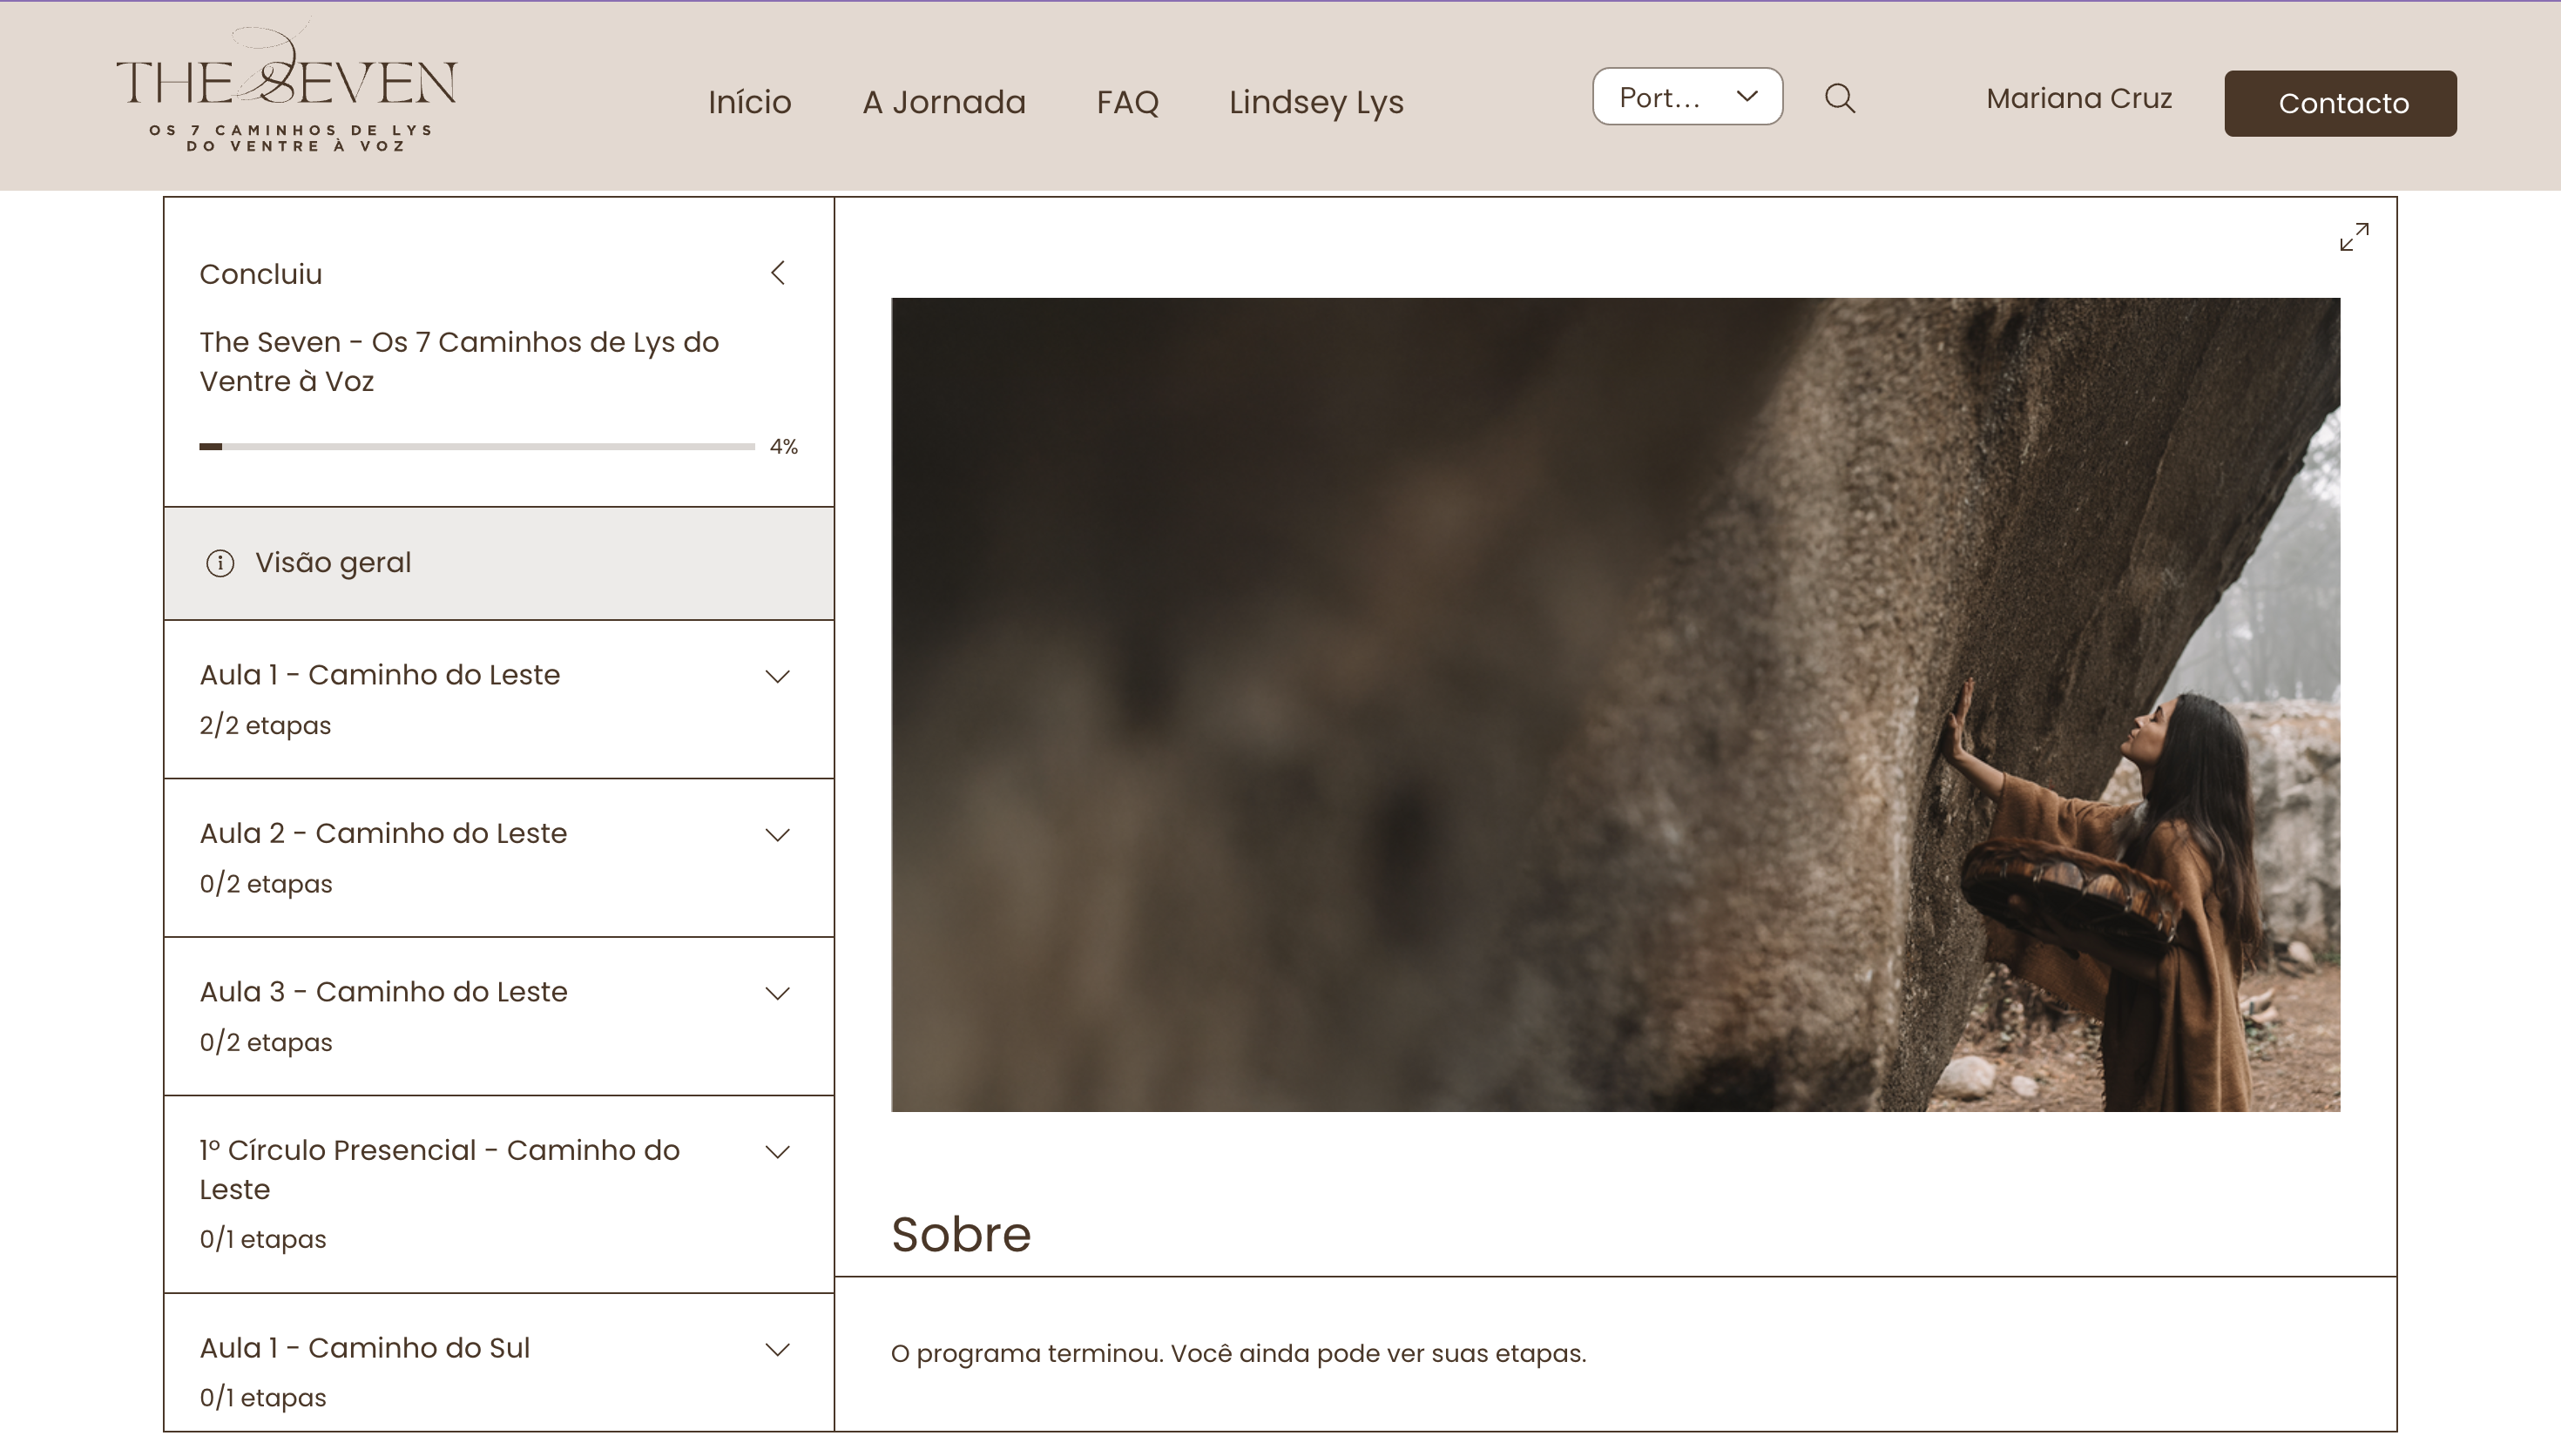Click the course title The Seven - Os 7 Caminhos

459,361
